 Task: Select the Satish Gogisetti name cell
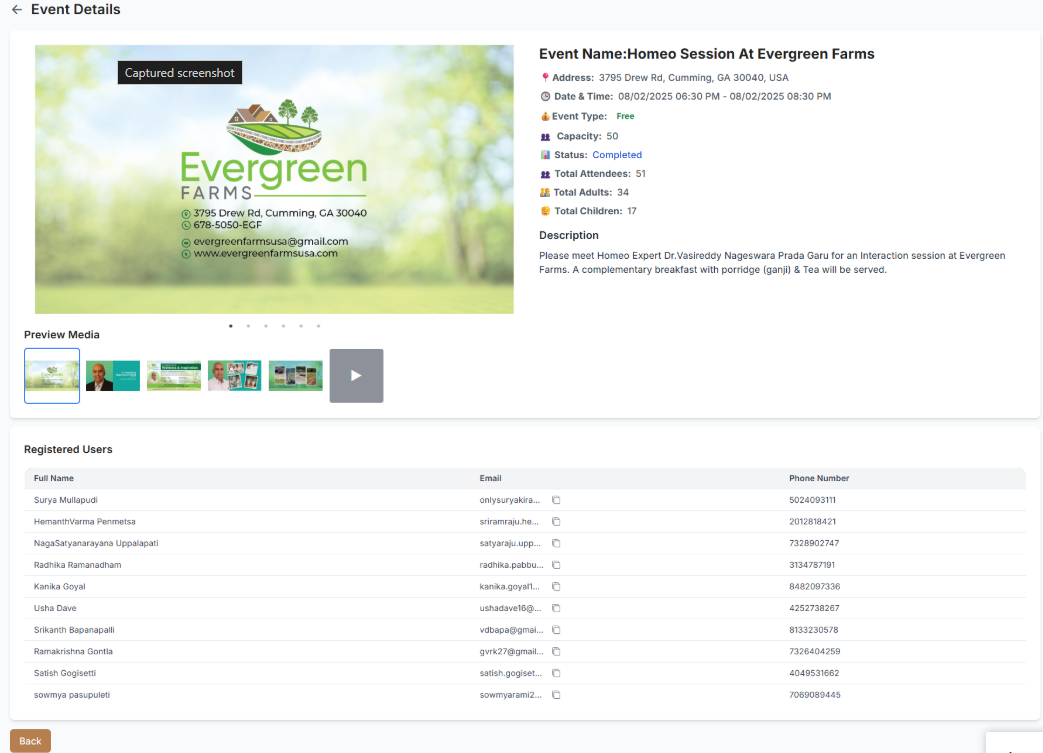point(65,673)
